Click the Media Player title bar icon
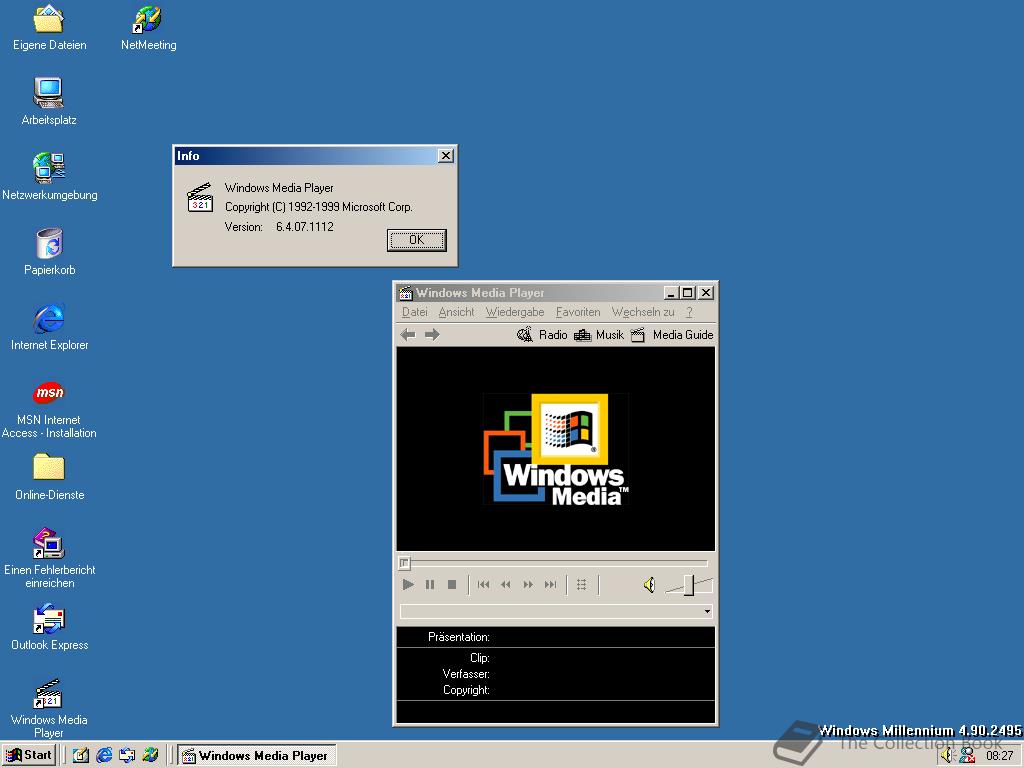The image size is (1024, 768). tap(406, 293)
